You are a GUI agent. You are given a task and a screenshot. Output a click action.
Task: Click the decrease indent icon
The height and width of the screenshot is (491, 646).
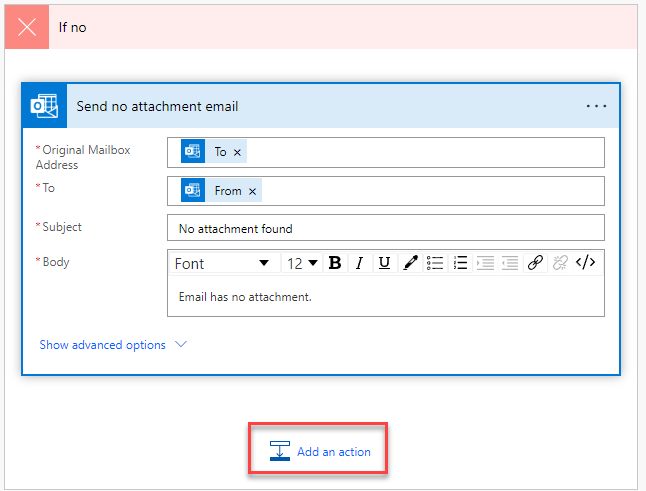coord(510,262)
